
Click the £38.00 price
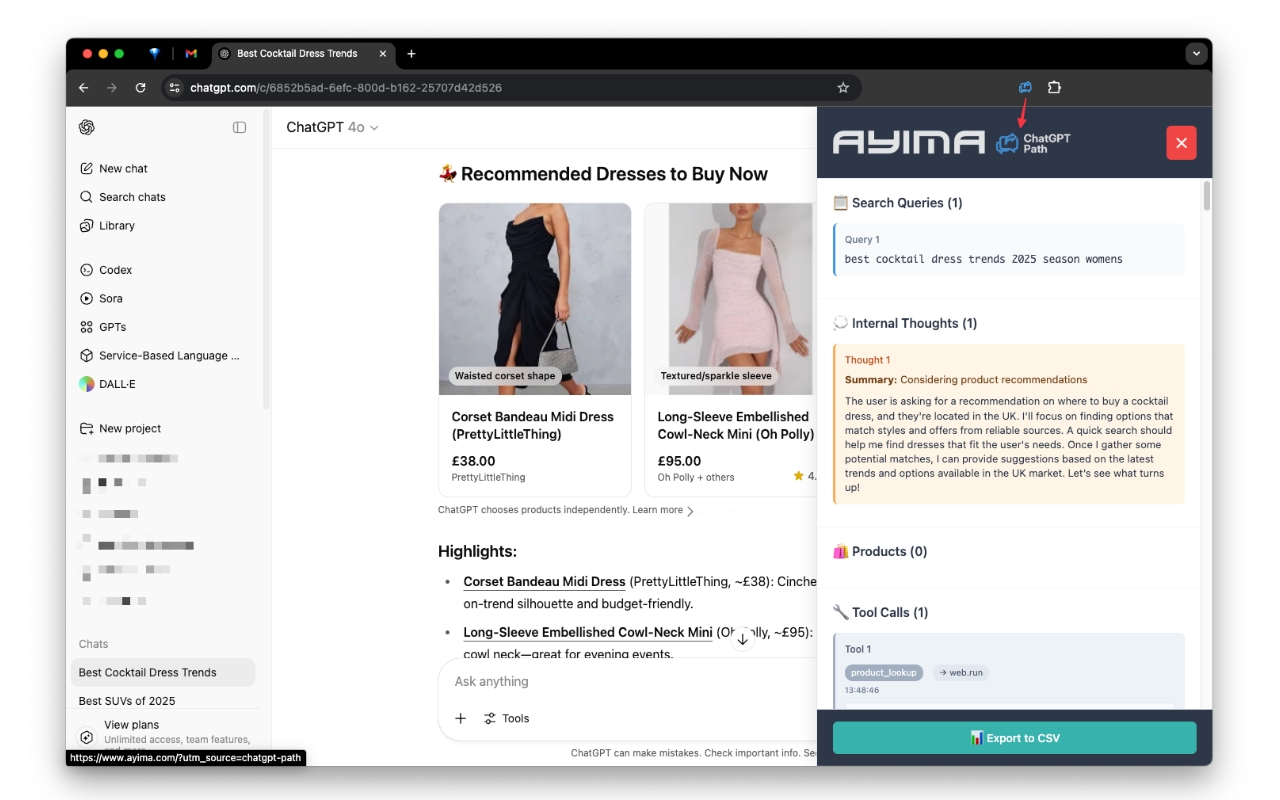point(474,461)
